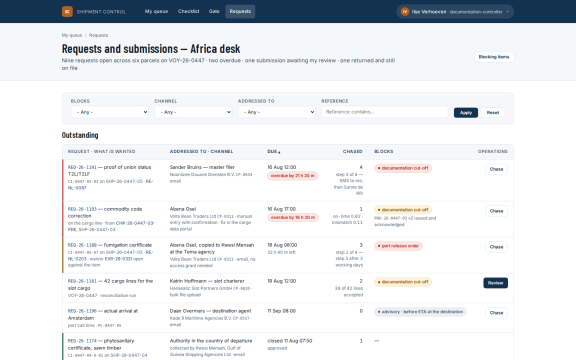
Task: Reset the filters
Action: coord(493,113)
